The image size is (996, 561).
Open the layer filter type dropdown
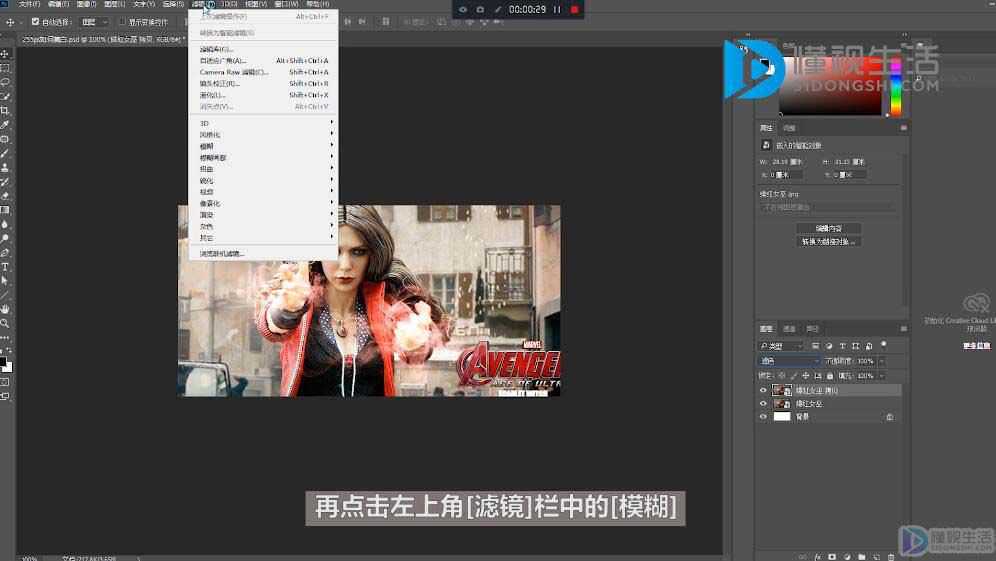[781, 346]
